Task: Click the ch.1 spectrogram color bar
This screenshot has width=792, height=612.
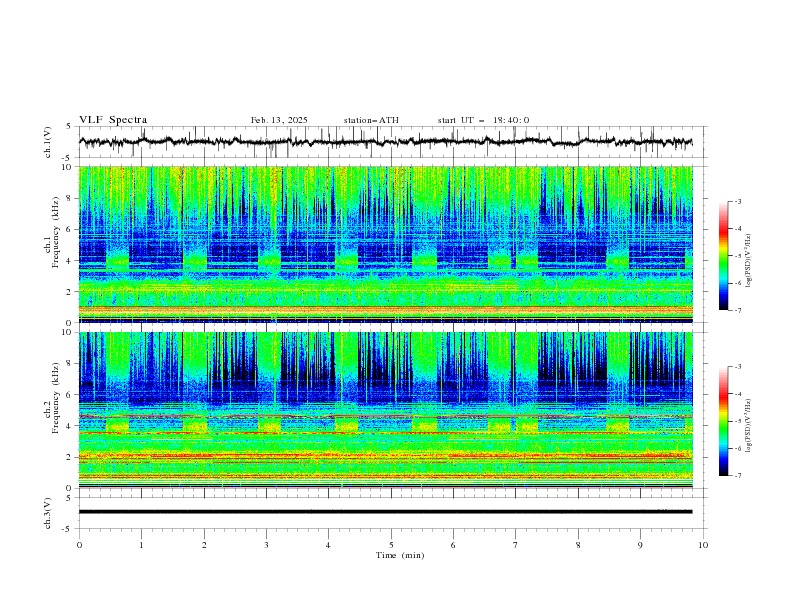Action: click(x=723, y=256)
